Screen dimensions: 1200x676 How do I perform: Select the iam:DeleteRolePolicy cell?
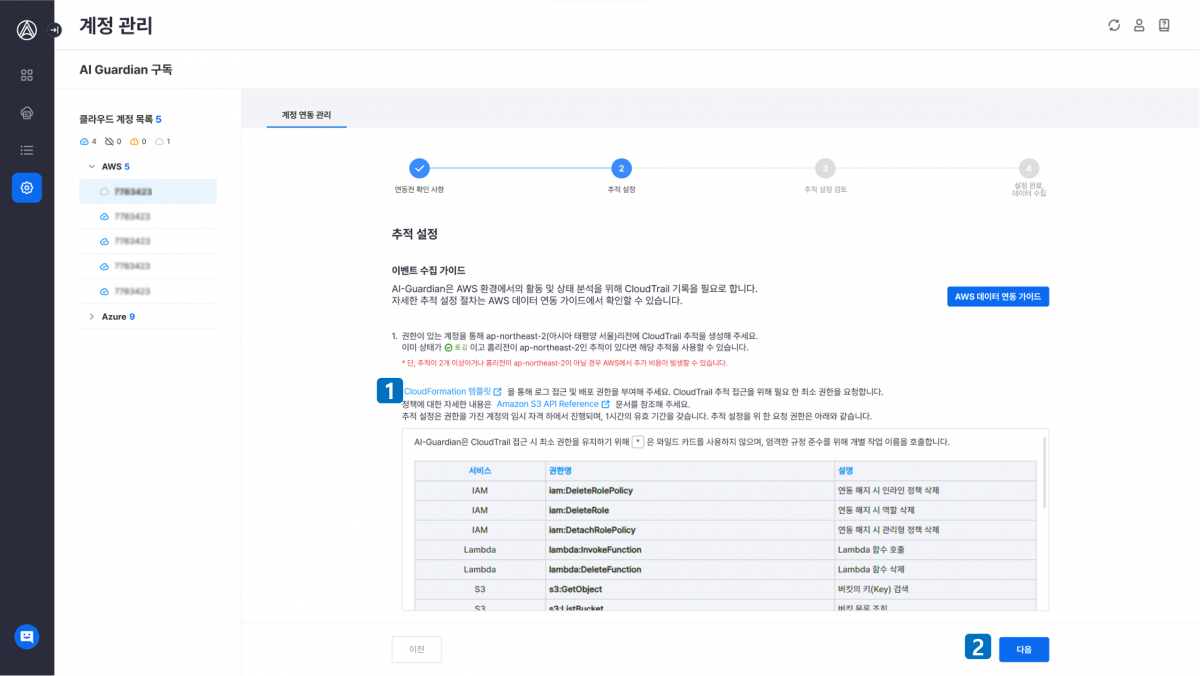(x=689, y=490)
